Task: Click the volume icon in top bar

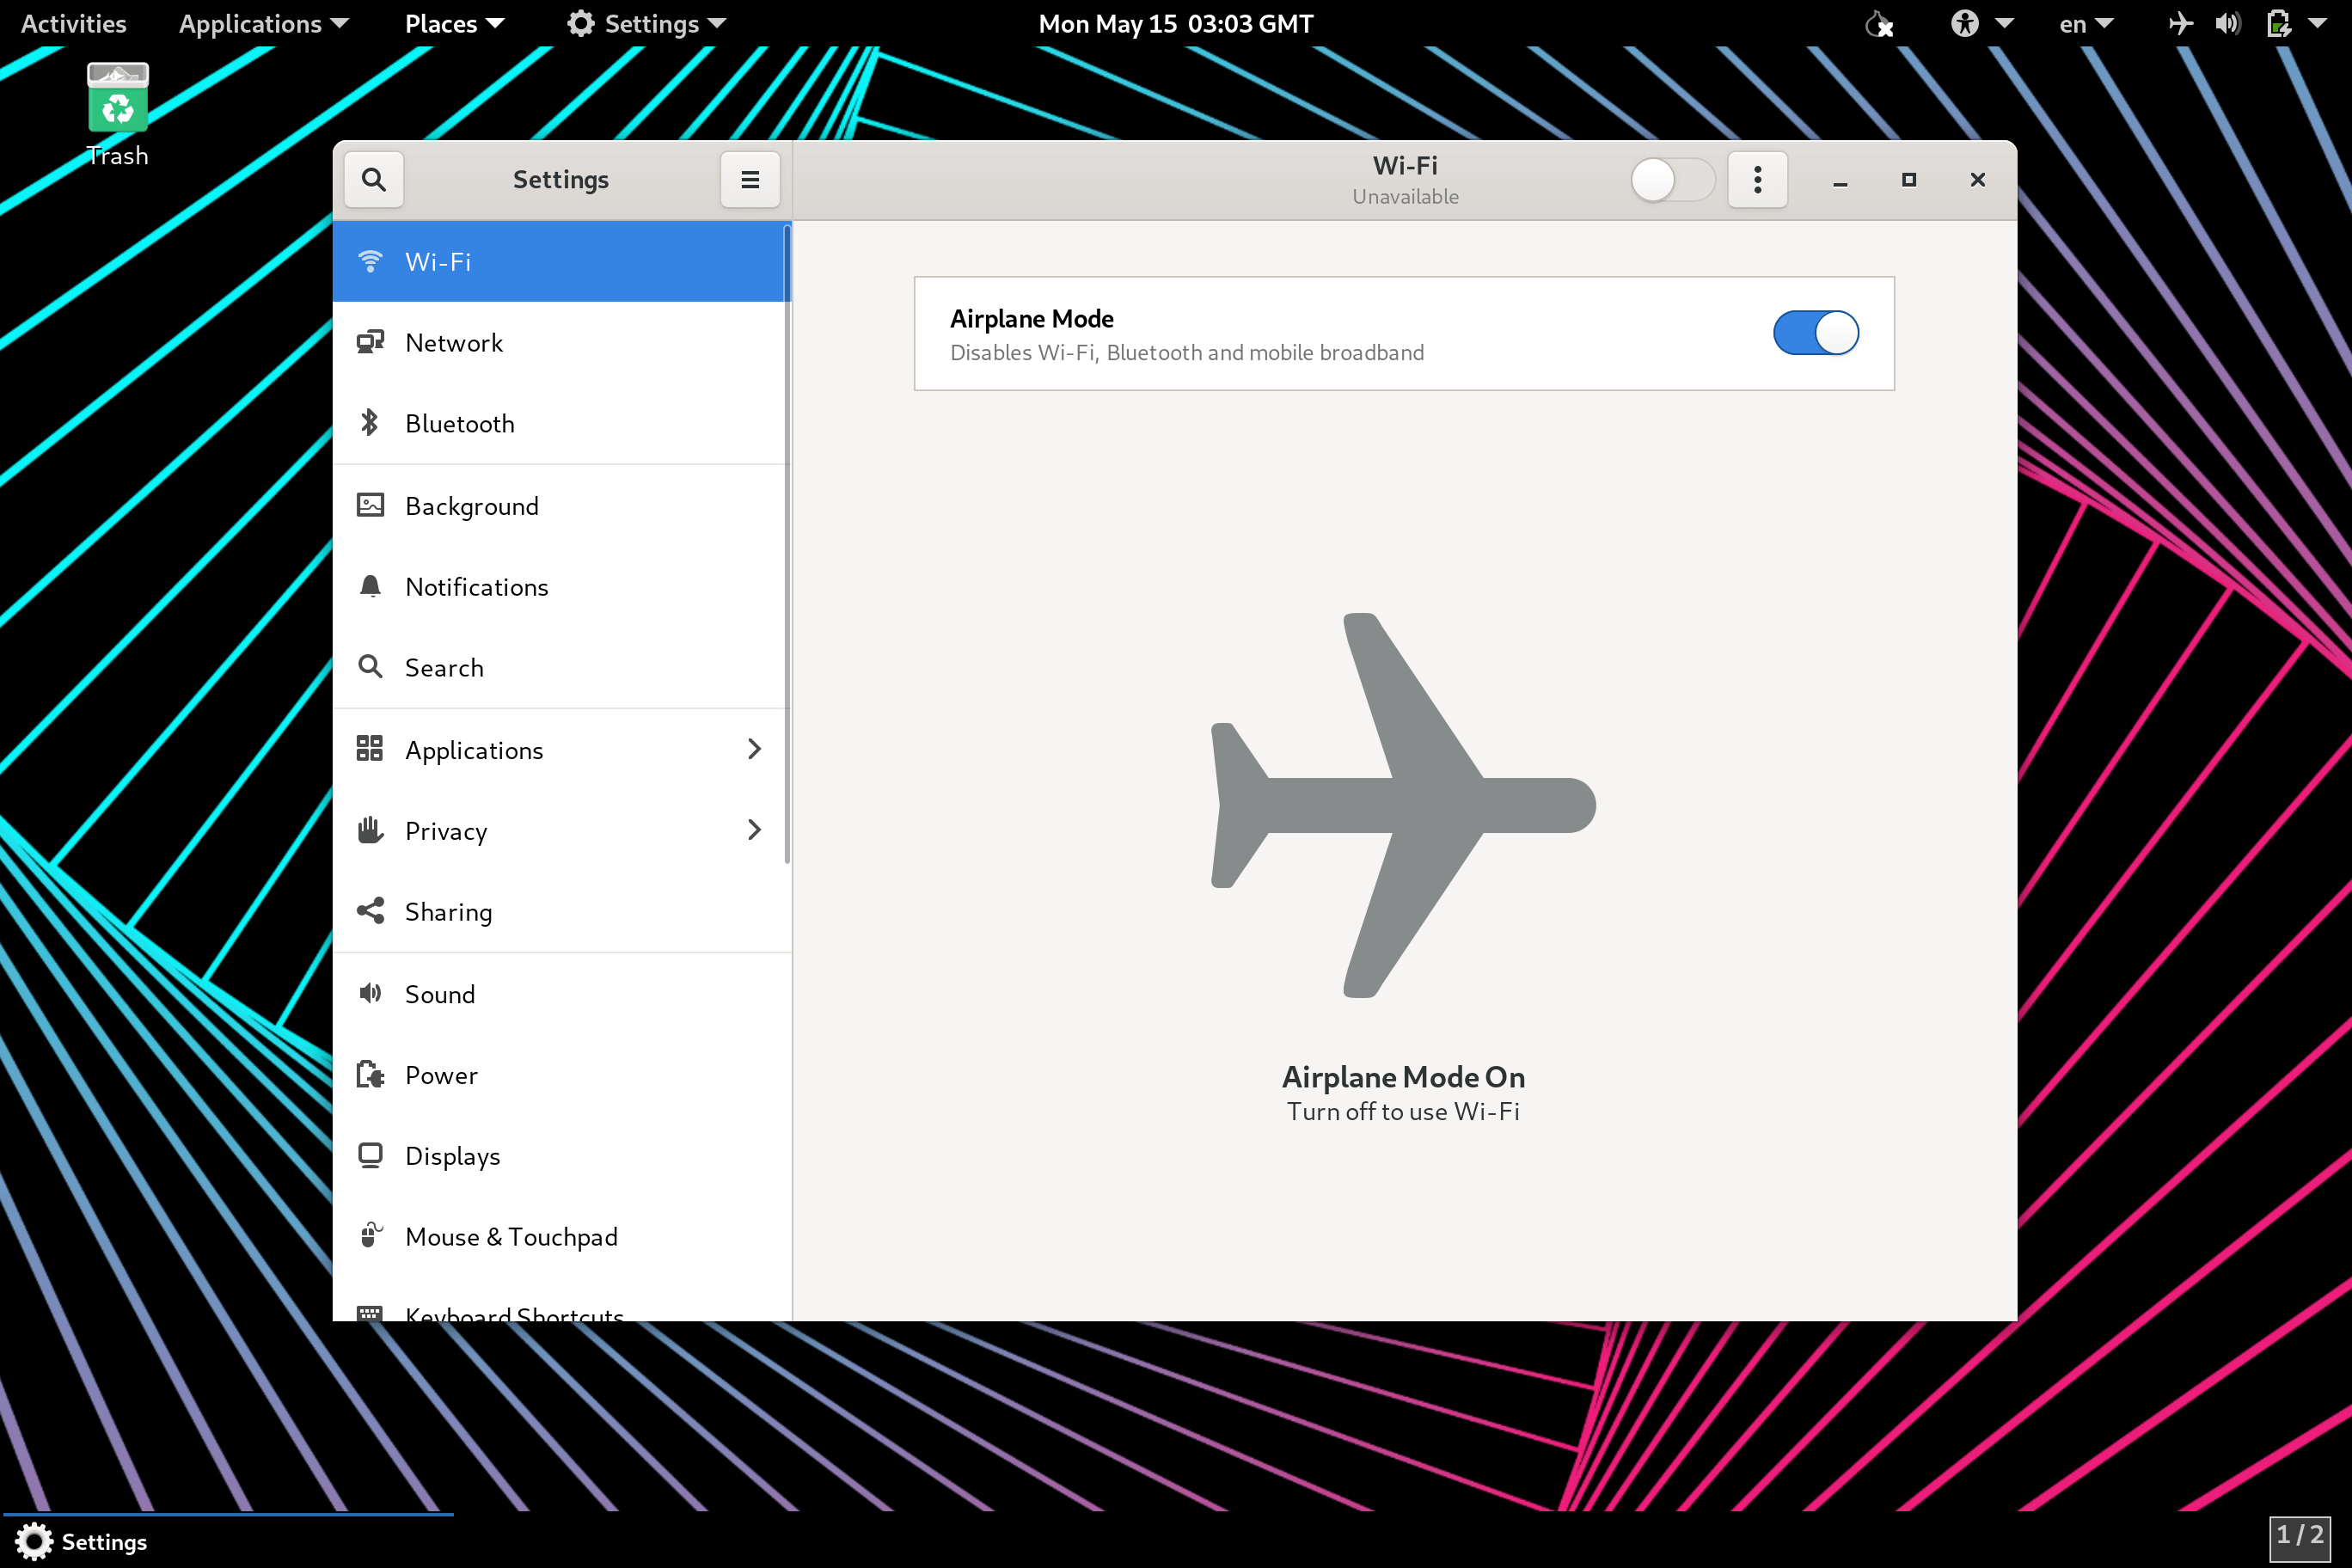Action: tap(2228, 23)
